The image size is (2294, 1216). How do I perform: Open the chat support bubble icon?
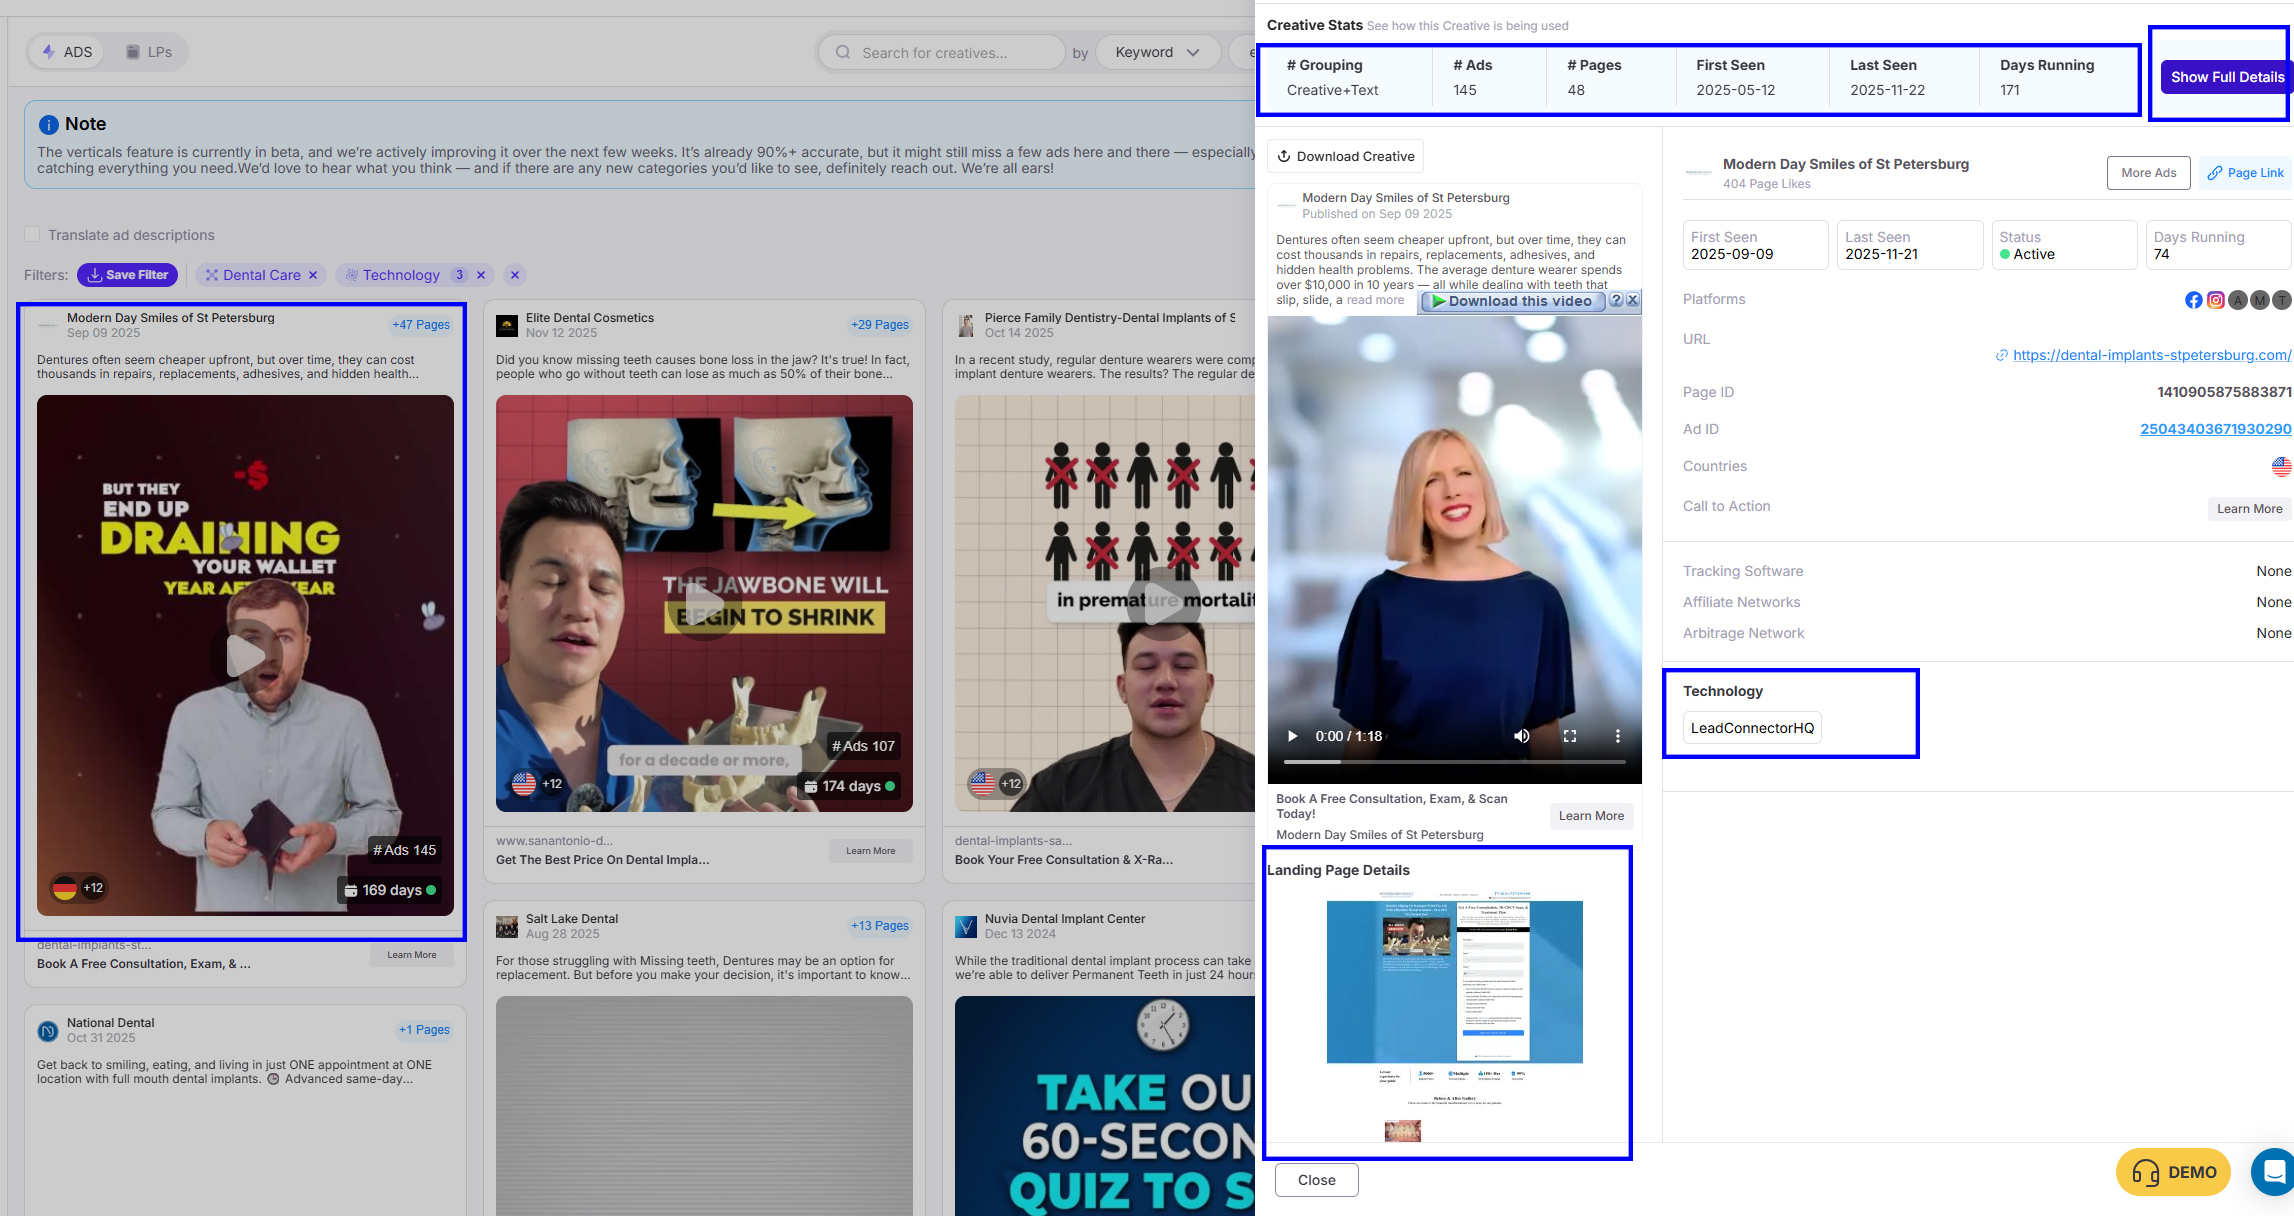click(x=2274, y=1171)
